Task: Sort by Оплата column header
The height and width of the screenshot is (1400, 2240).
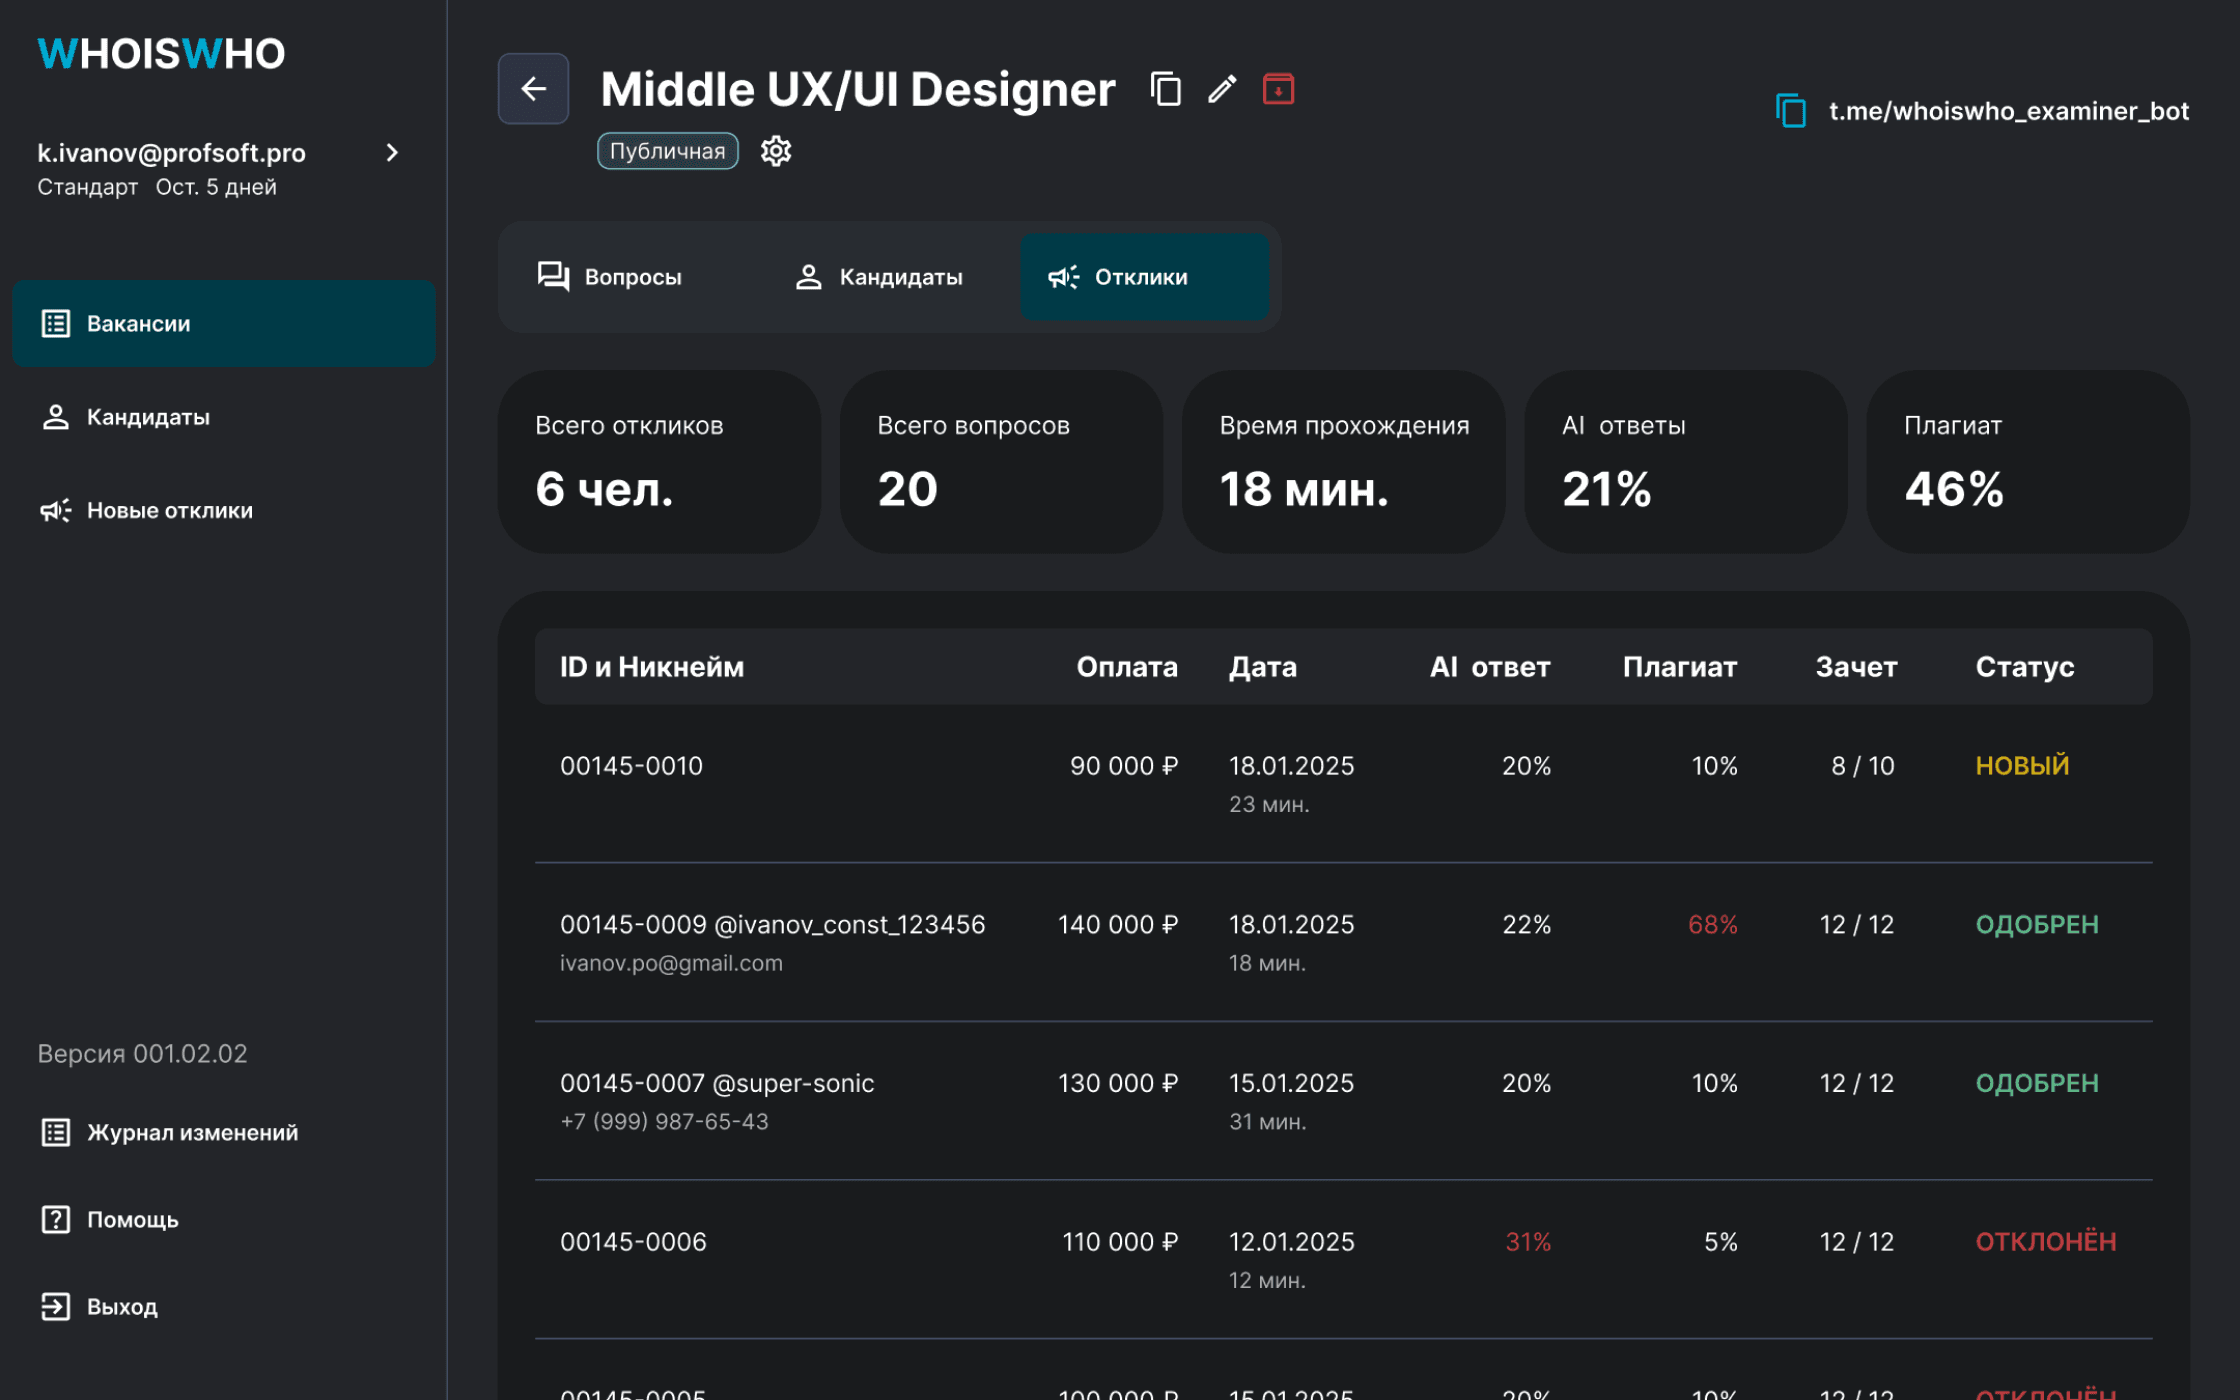Action: [x=1127, y=667]
